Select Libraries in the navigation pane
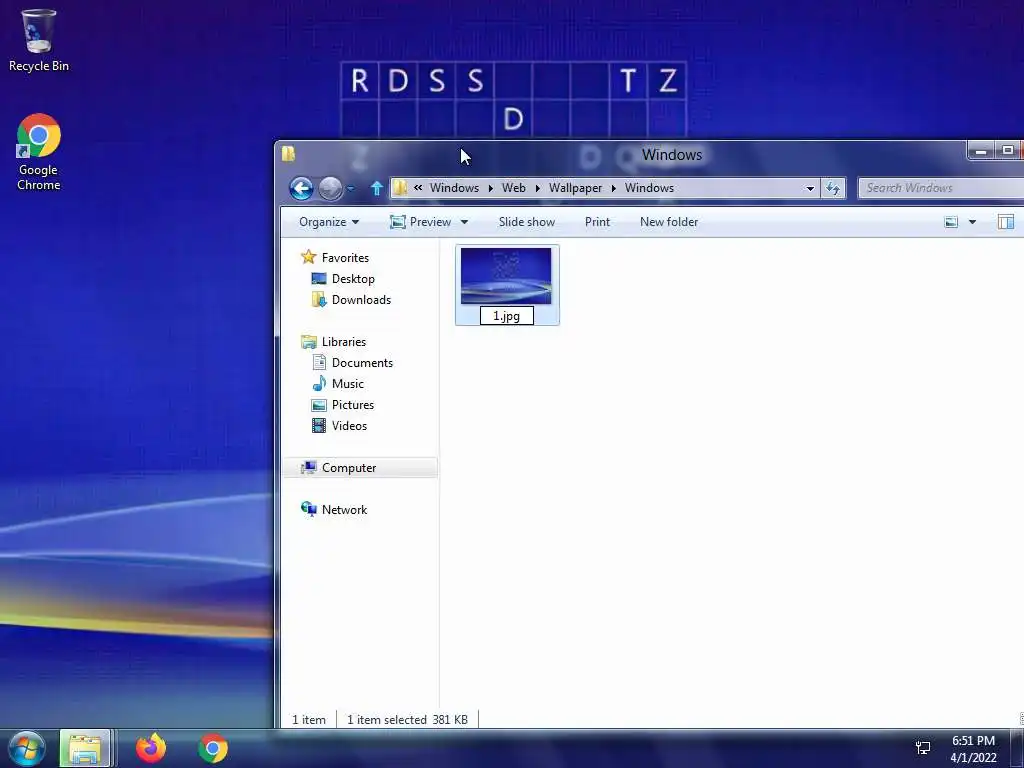The width and height of the screenshot is (1024, 768). [344, 342]
